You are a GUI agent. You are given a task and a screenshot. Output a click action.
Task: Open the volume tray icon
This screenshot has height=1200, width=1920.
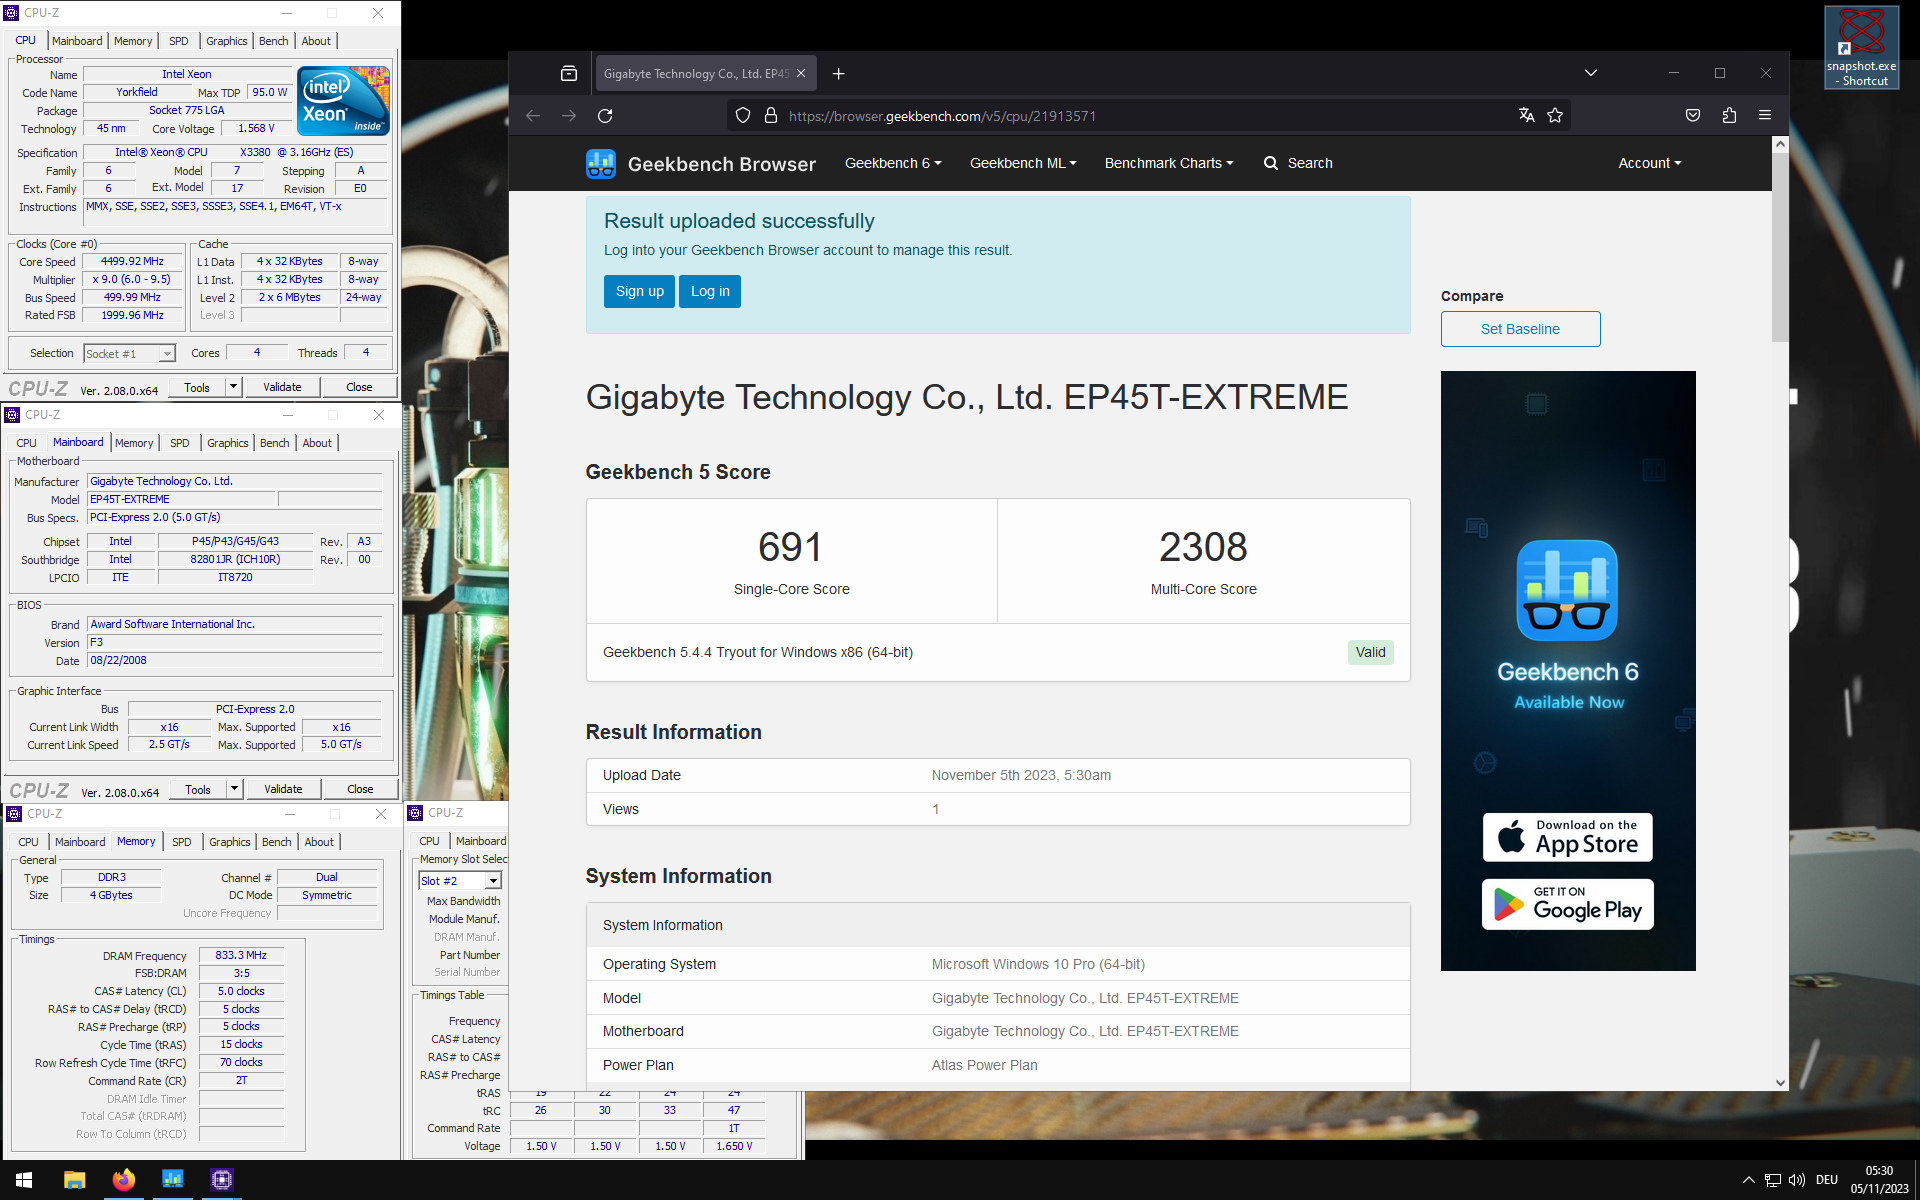point(1797,1180)
